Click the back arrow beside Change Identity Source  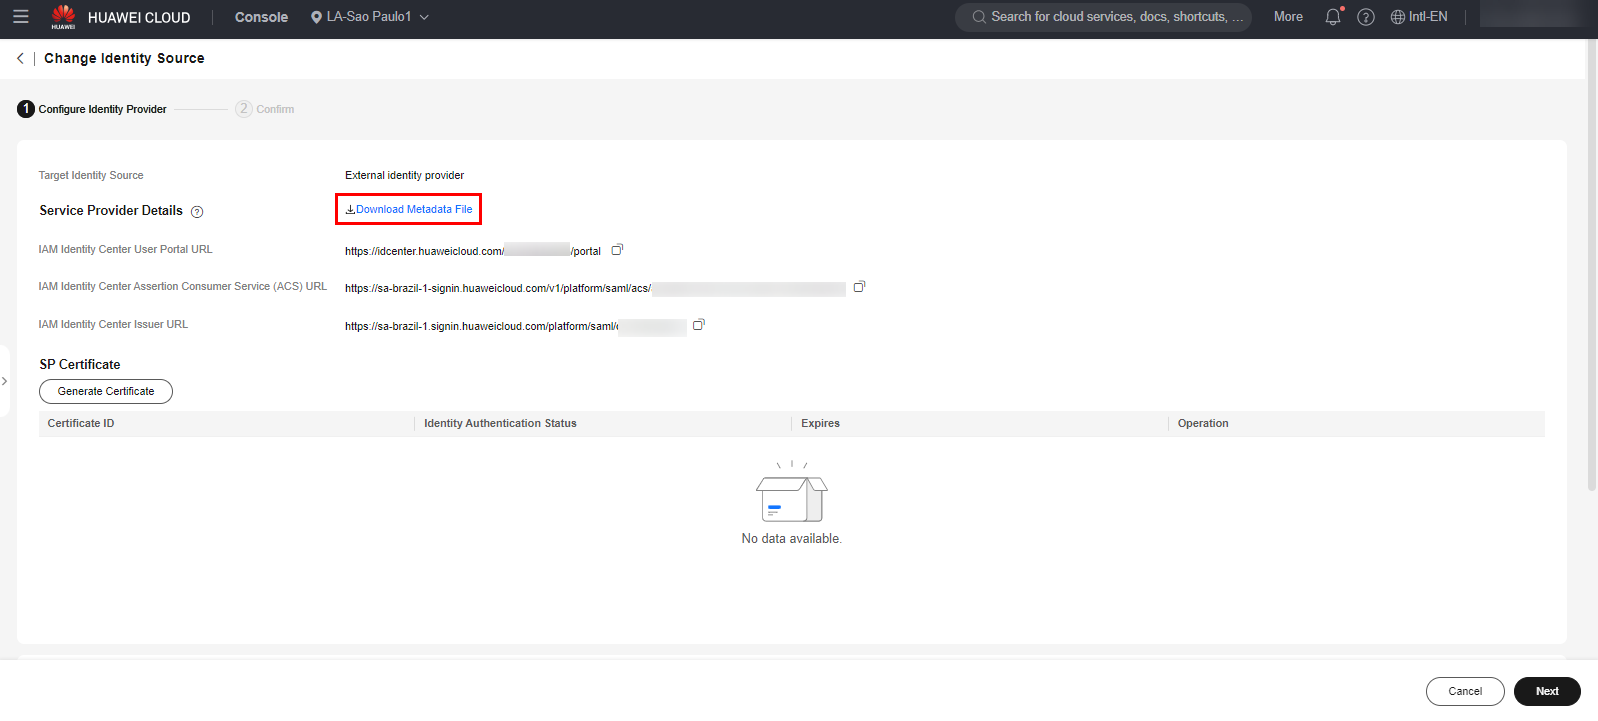[20, 59]
